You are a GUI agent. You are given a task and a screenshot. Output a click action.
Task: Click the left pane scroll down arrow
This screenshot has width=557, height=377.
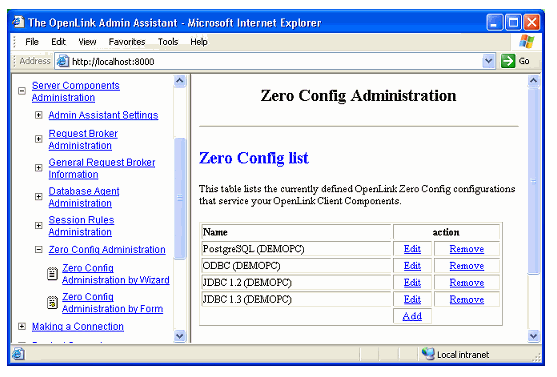click(180, 336)
